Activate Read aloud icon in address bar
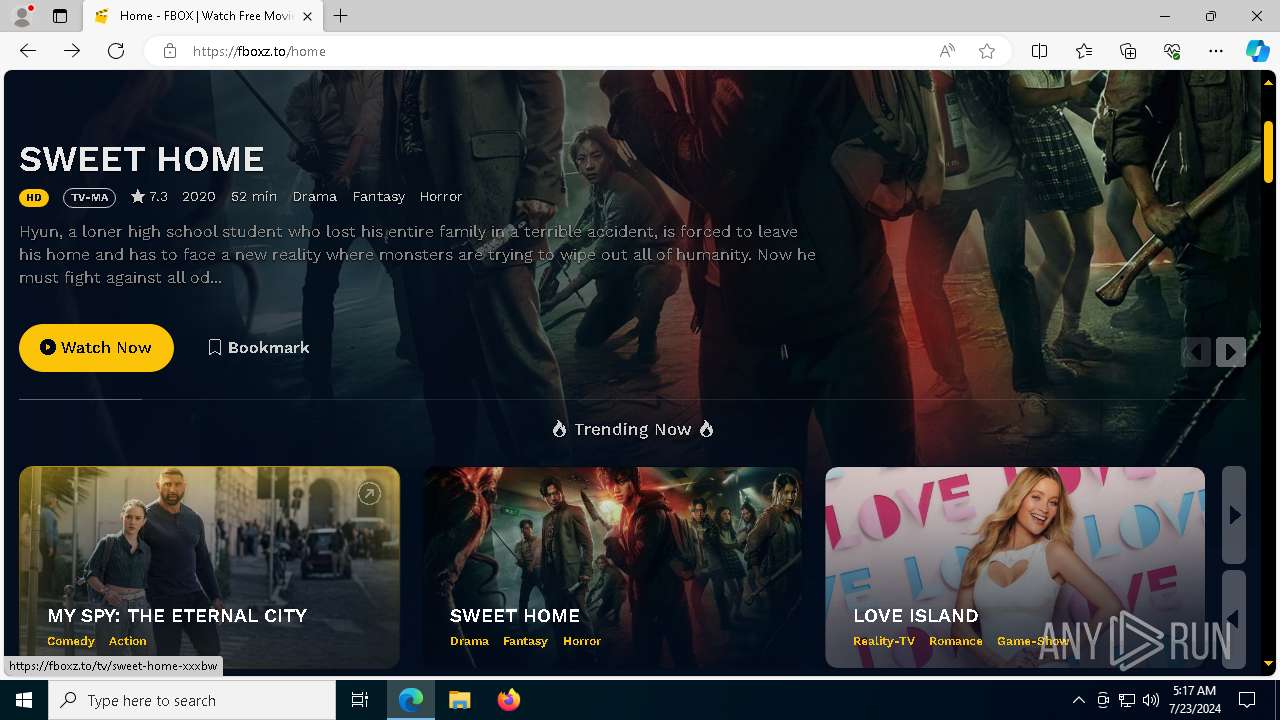The width and height of the screenshot is (1280, 720). (x=946, y=51)
